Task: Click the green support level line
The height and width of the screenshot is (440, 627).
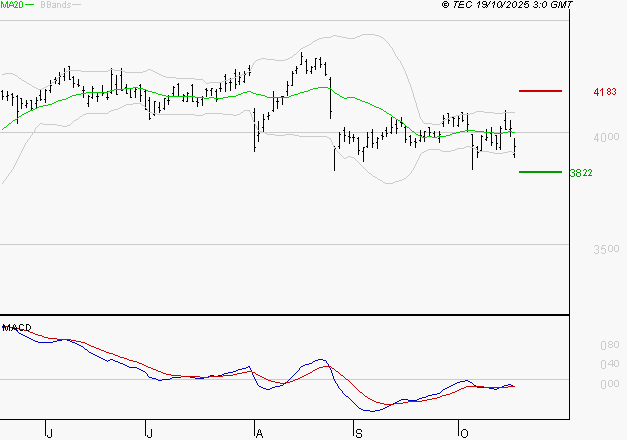Action: pos(540,172)
